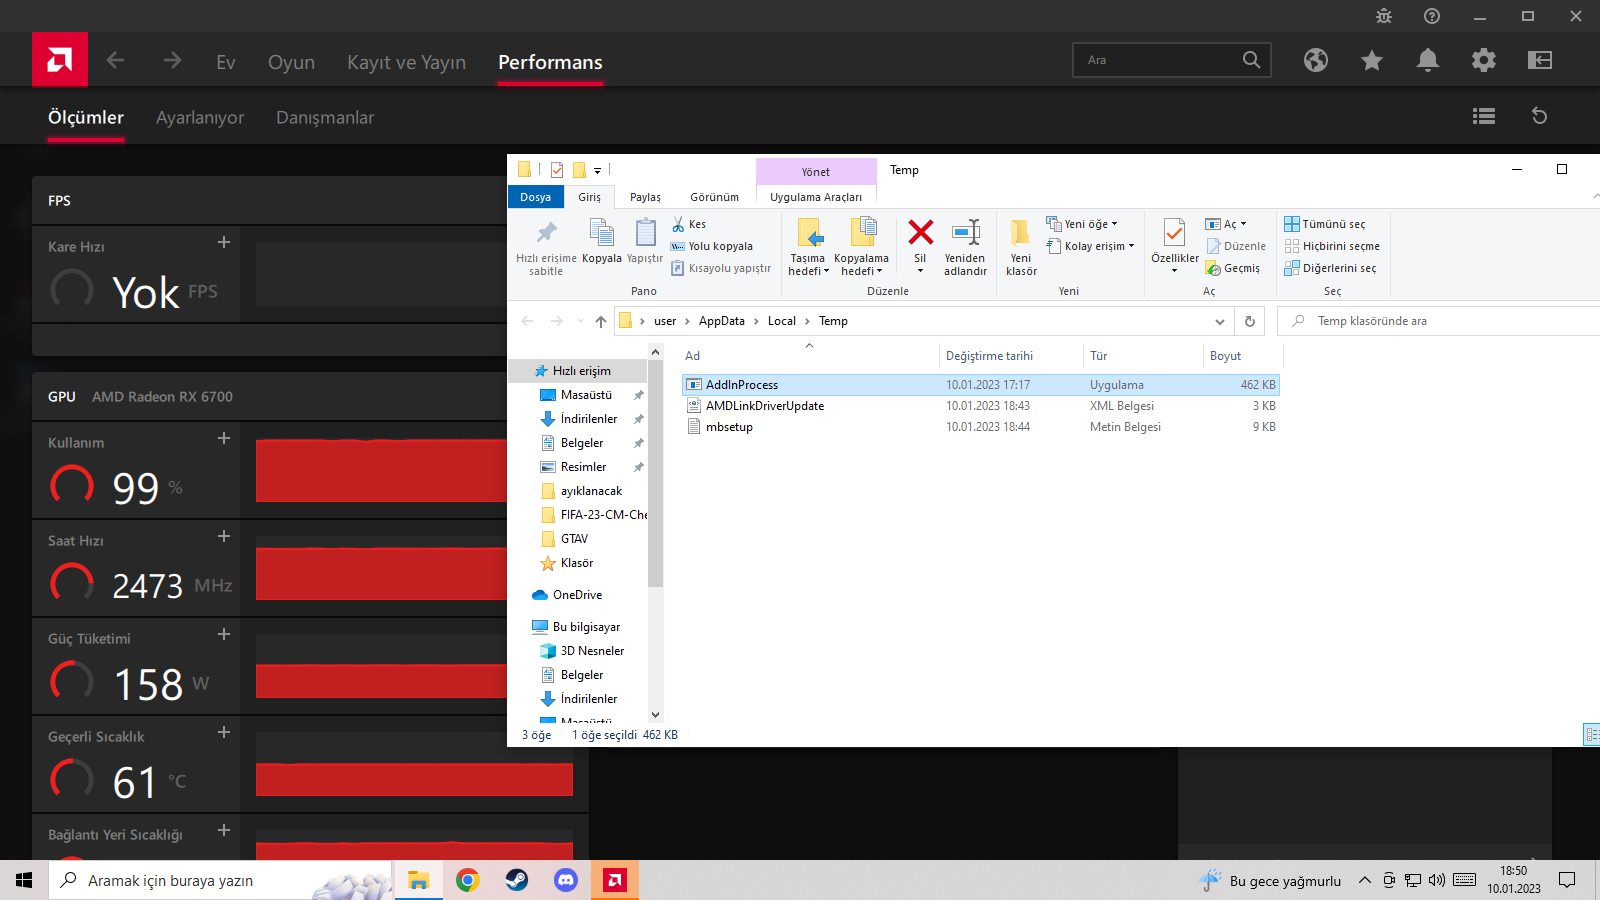Viewport: 1600px width, 900px height.
Task: Click Yapıştır paste icon in ribbon
Action: [x=645, y=241]
